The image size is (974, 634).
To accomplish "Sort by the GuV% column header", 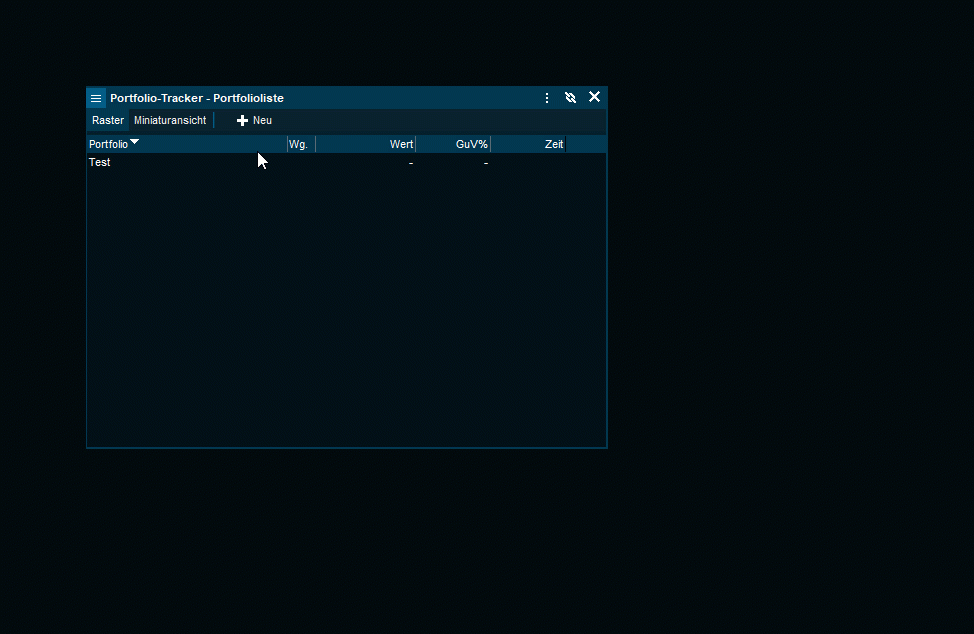I will coord(471,144).
